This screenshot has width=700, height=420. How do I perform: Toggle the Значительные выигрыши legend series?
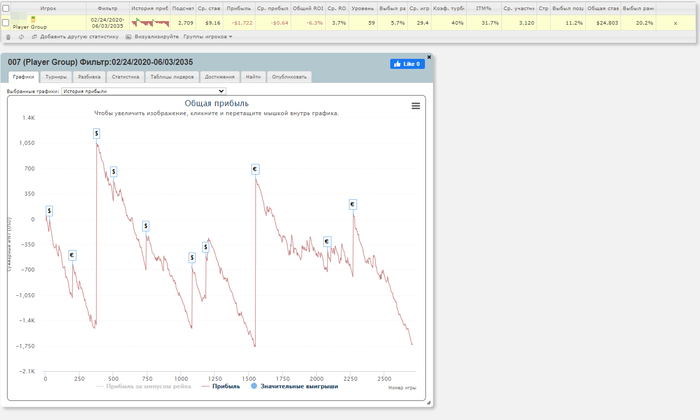point(294,387)
